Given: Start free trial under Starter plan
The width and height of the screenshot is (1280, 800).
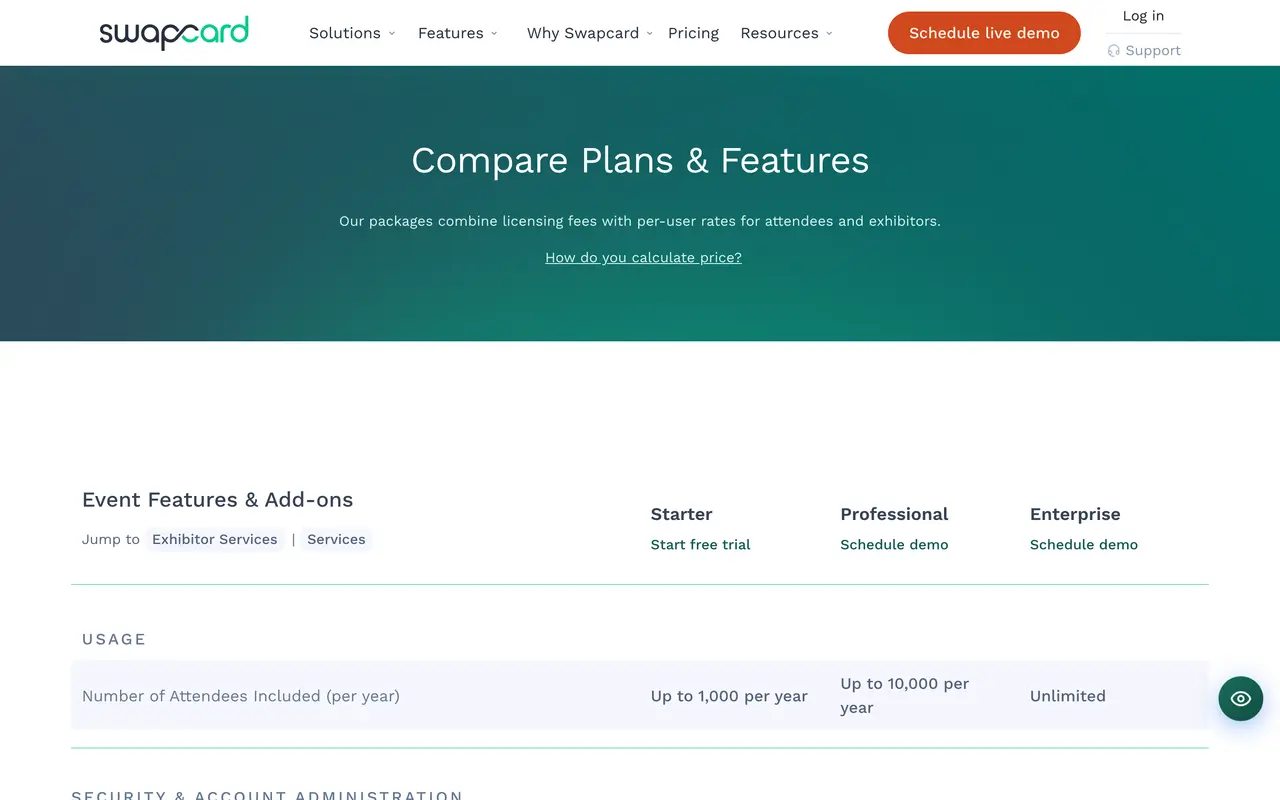Looking at the screenshot, I should [x=700, y=545].
